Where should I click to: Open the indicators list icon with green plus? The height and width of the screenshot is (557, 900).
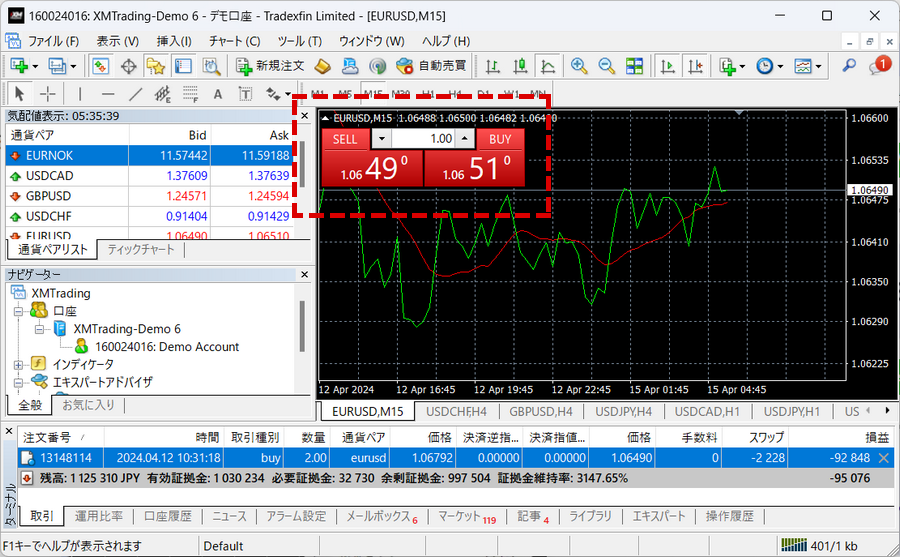pyautogui.click(x=727, y=66)
